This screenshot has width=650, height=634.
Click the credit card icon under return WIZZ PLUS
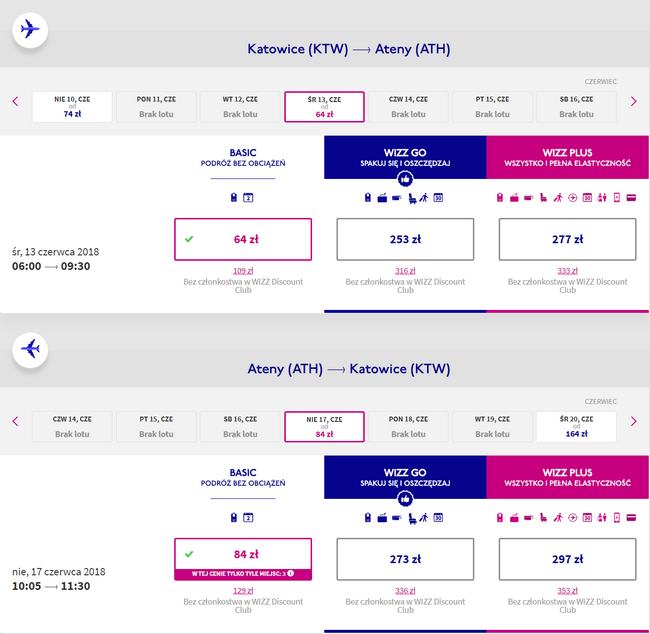click(x=631, y=517)
